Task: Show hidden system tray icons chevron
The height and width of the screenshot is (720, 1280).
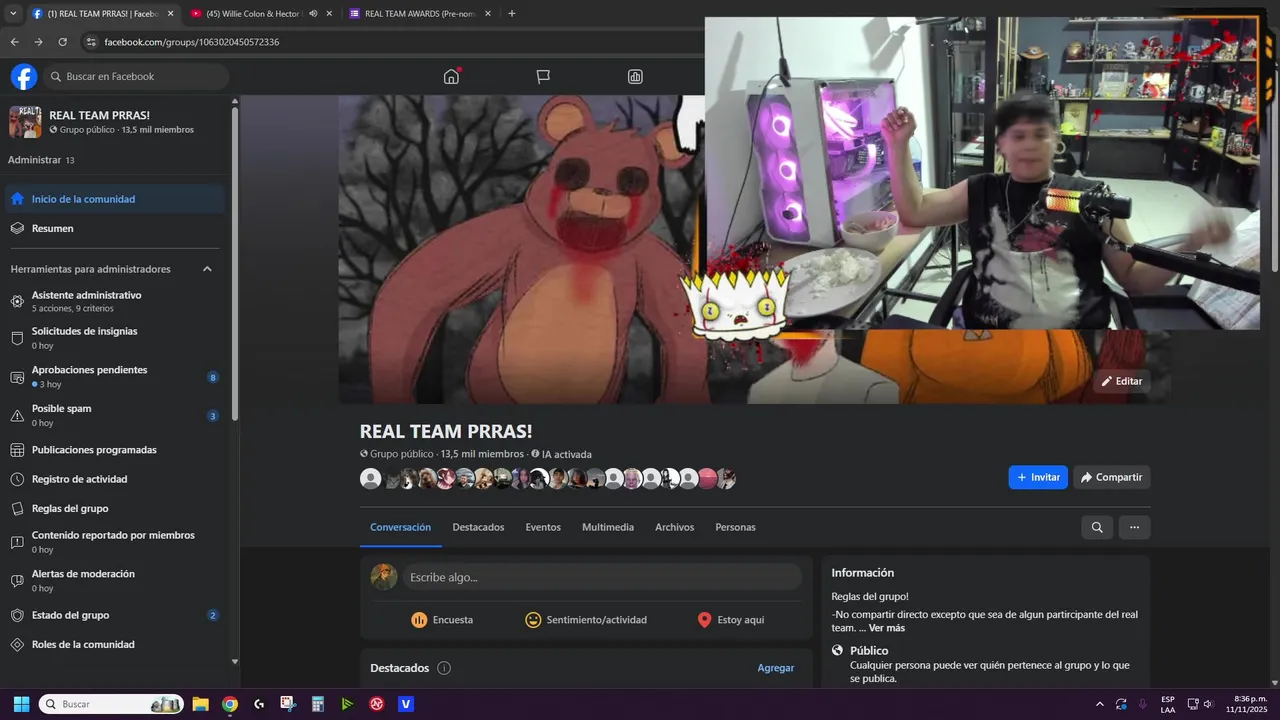Action: click(1100, 704)
